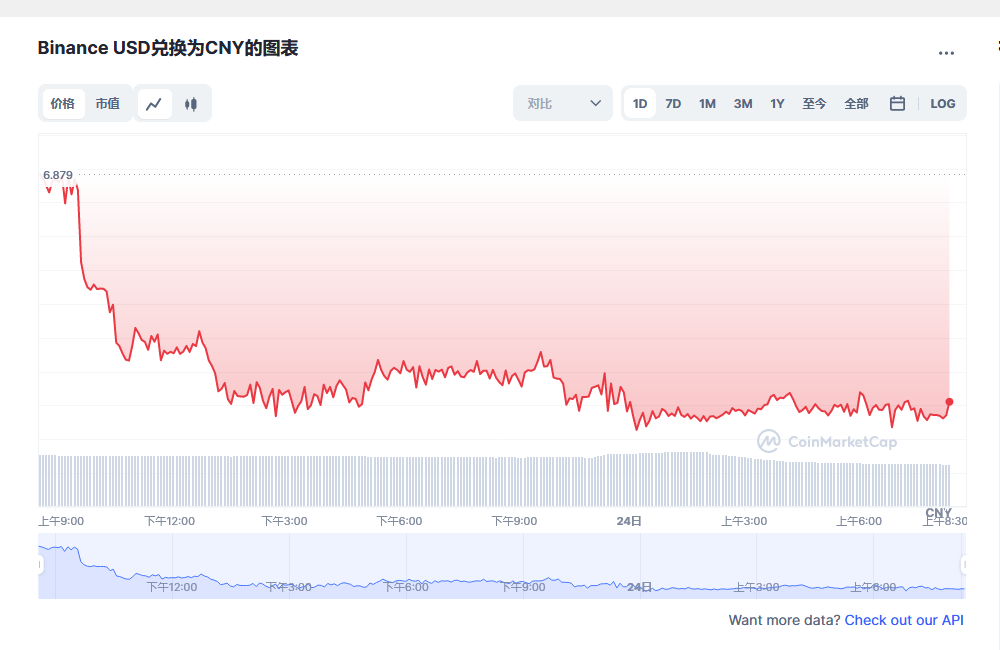Toggle the LOG scale button
The height and width of the screenshot is (650, 1000).
click(x=943, y=103)
